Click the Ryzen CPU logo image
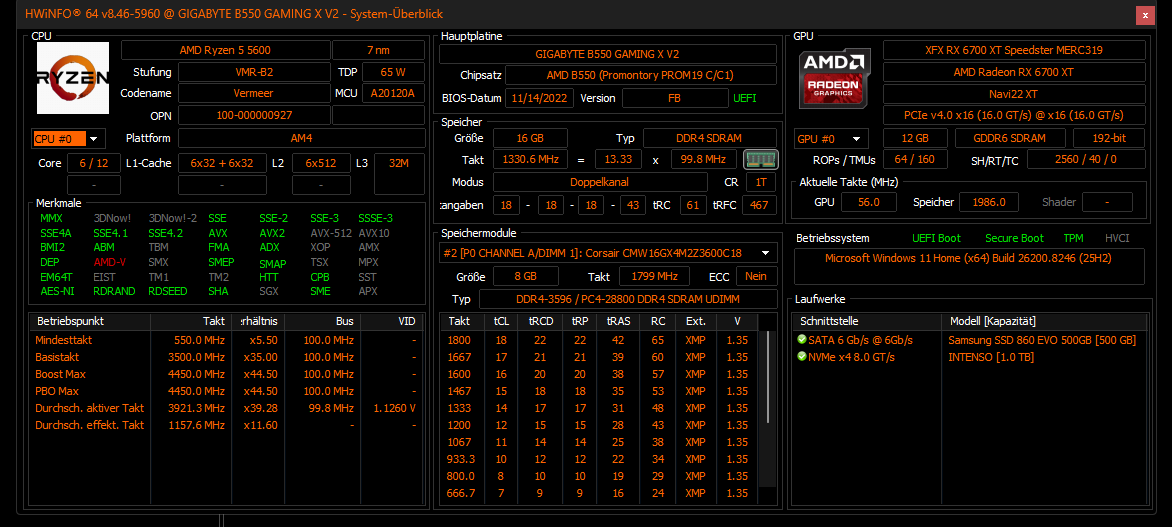Screen dimensions: 1172x527 tap(73, 78)
